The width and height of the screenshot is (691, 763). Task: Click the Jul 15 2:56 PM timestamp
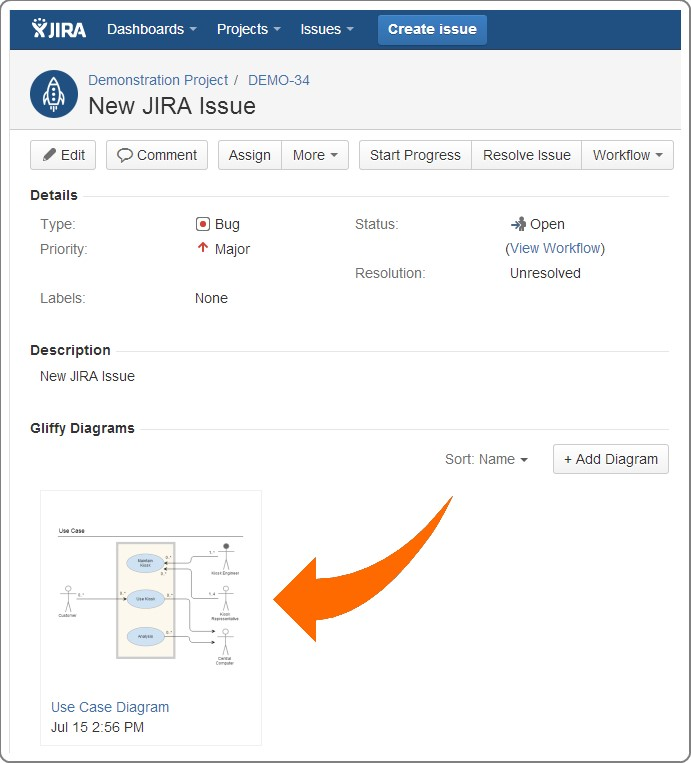point(97,727)
